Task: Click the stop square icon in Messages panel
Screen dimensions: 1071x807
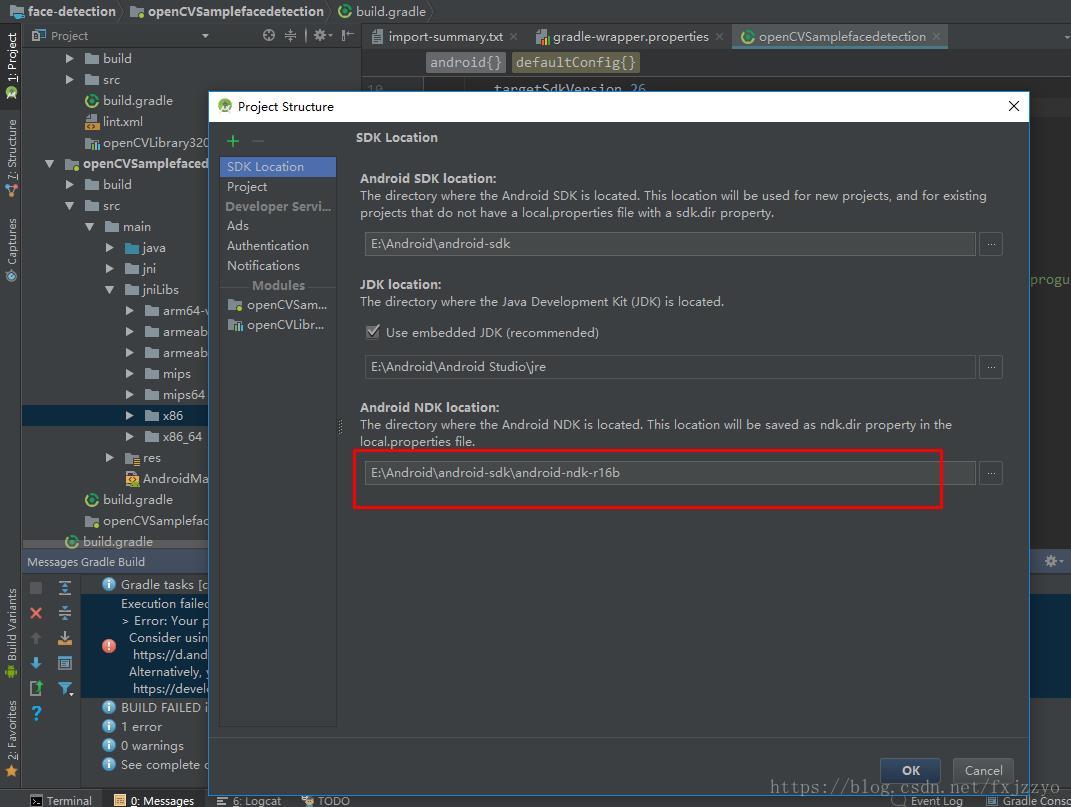Action: (x=36, y=588)
